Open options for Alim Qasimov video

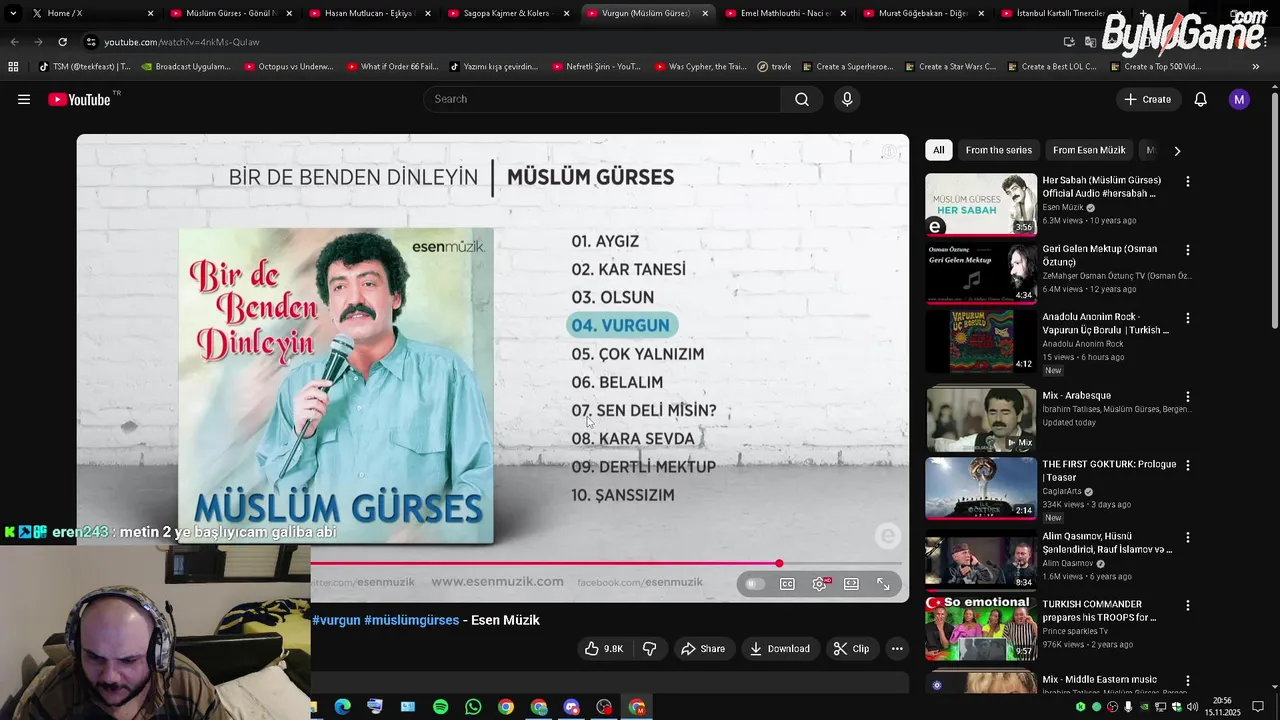(1188, 537)
